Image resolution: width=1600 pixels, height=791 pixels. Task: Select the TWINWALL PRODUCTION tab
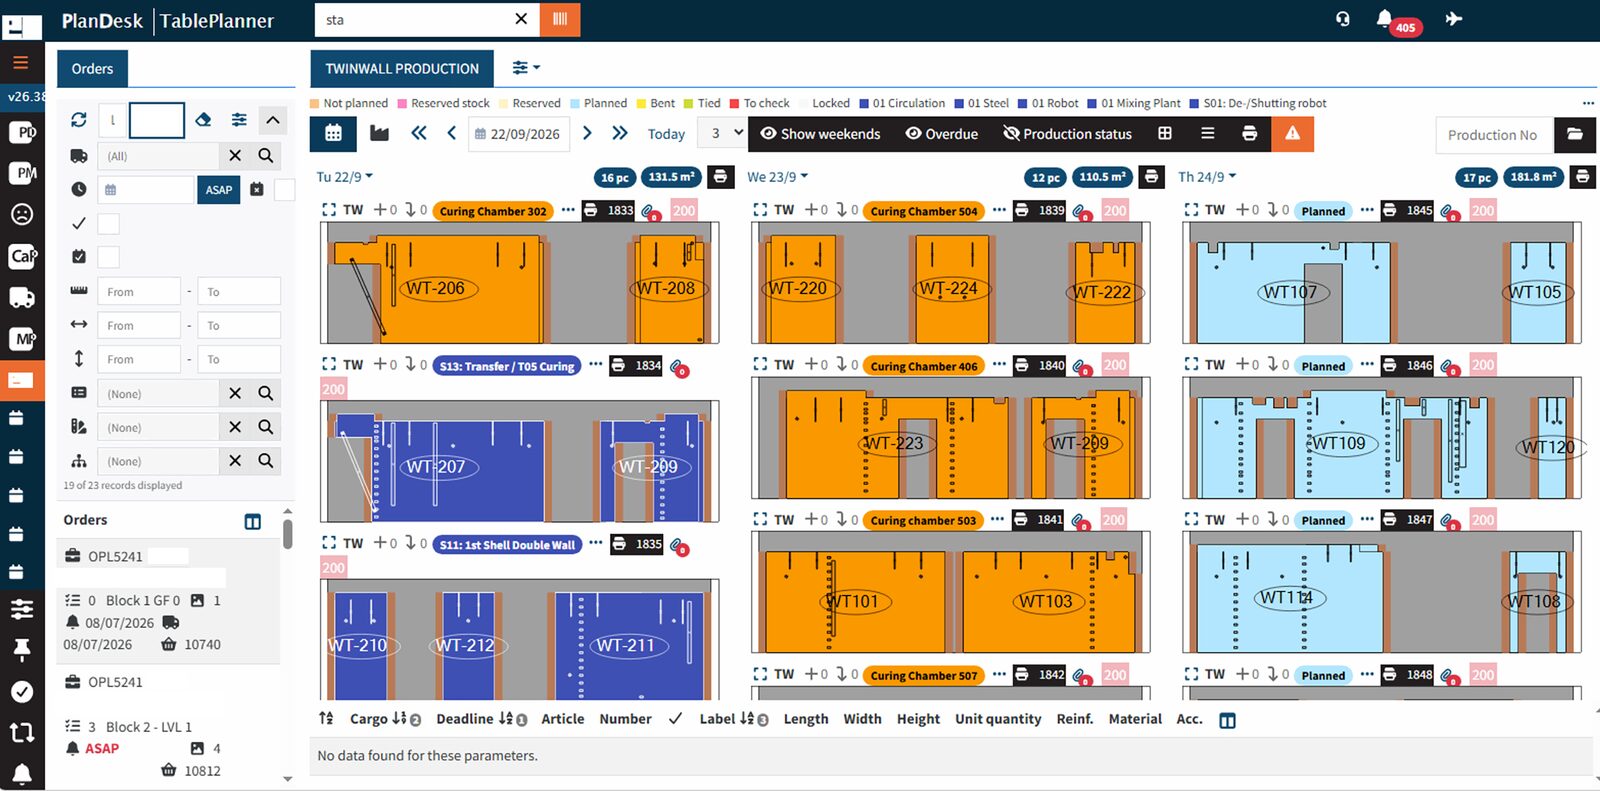pos(402,69)
